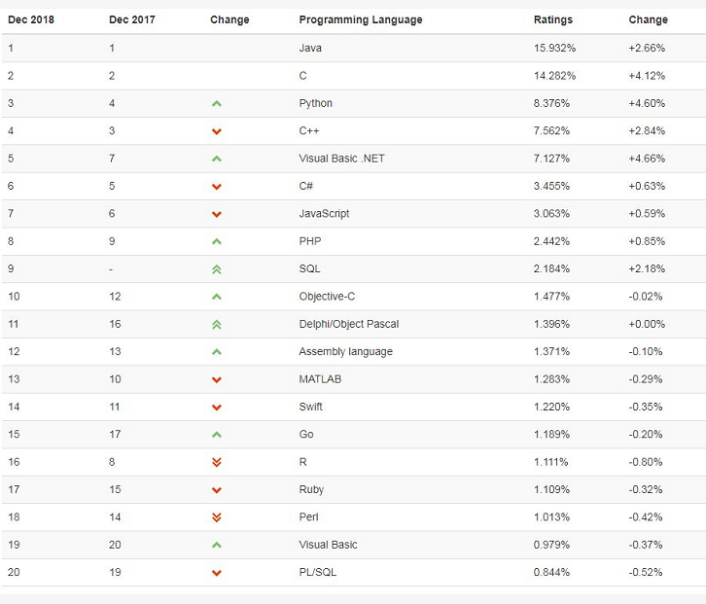This screenshot has width=706, height=604.
Task: Click the Dec 2018 column header
Action: 31,20
